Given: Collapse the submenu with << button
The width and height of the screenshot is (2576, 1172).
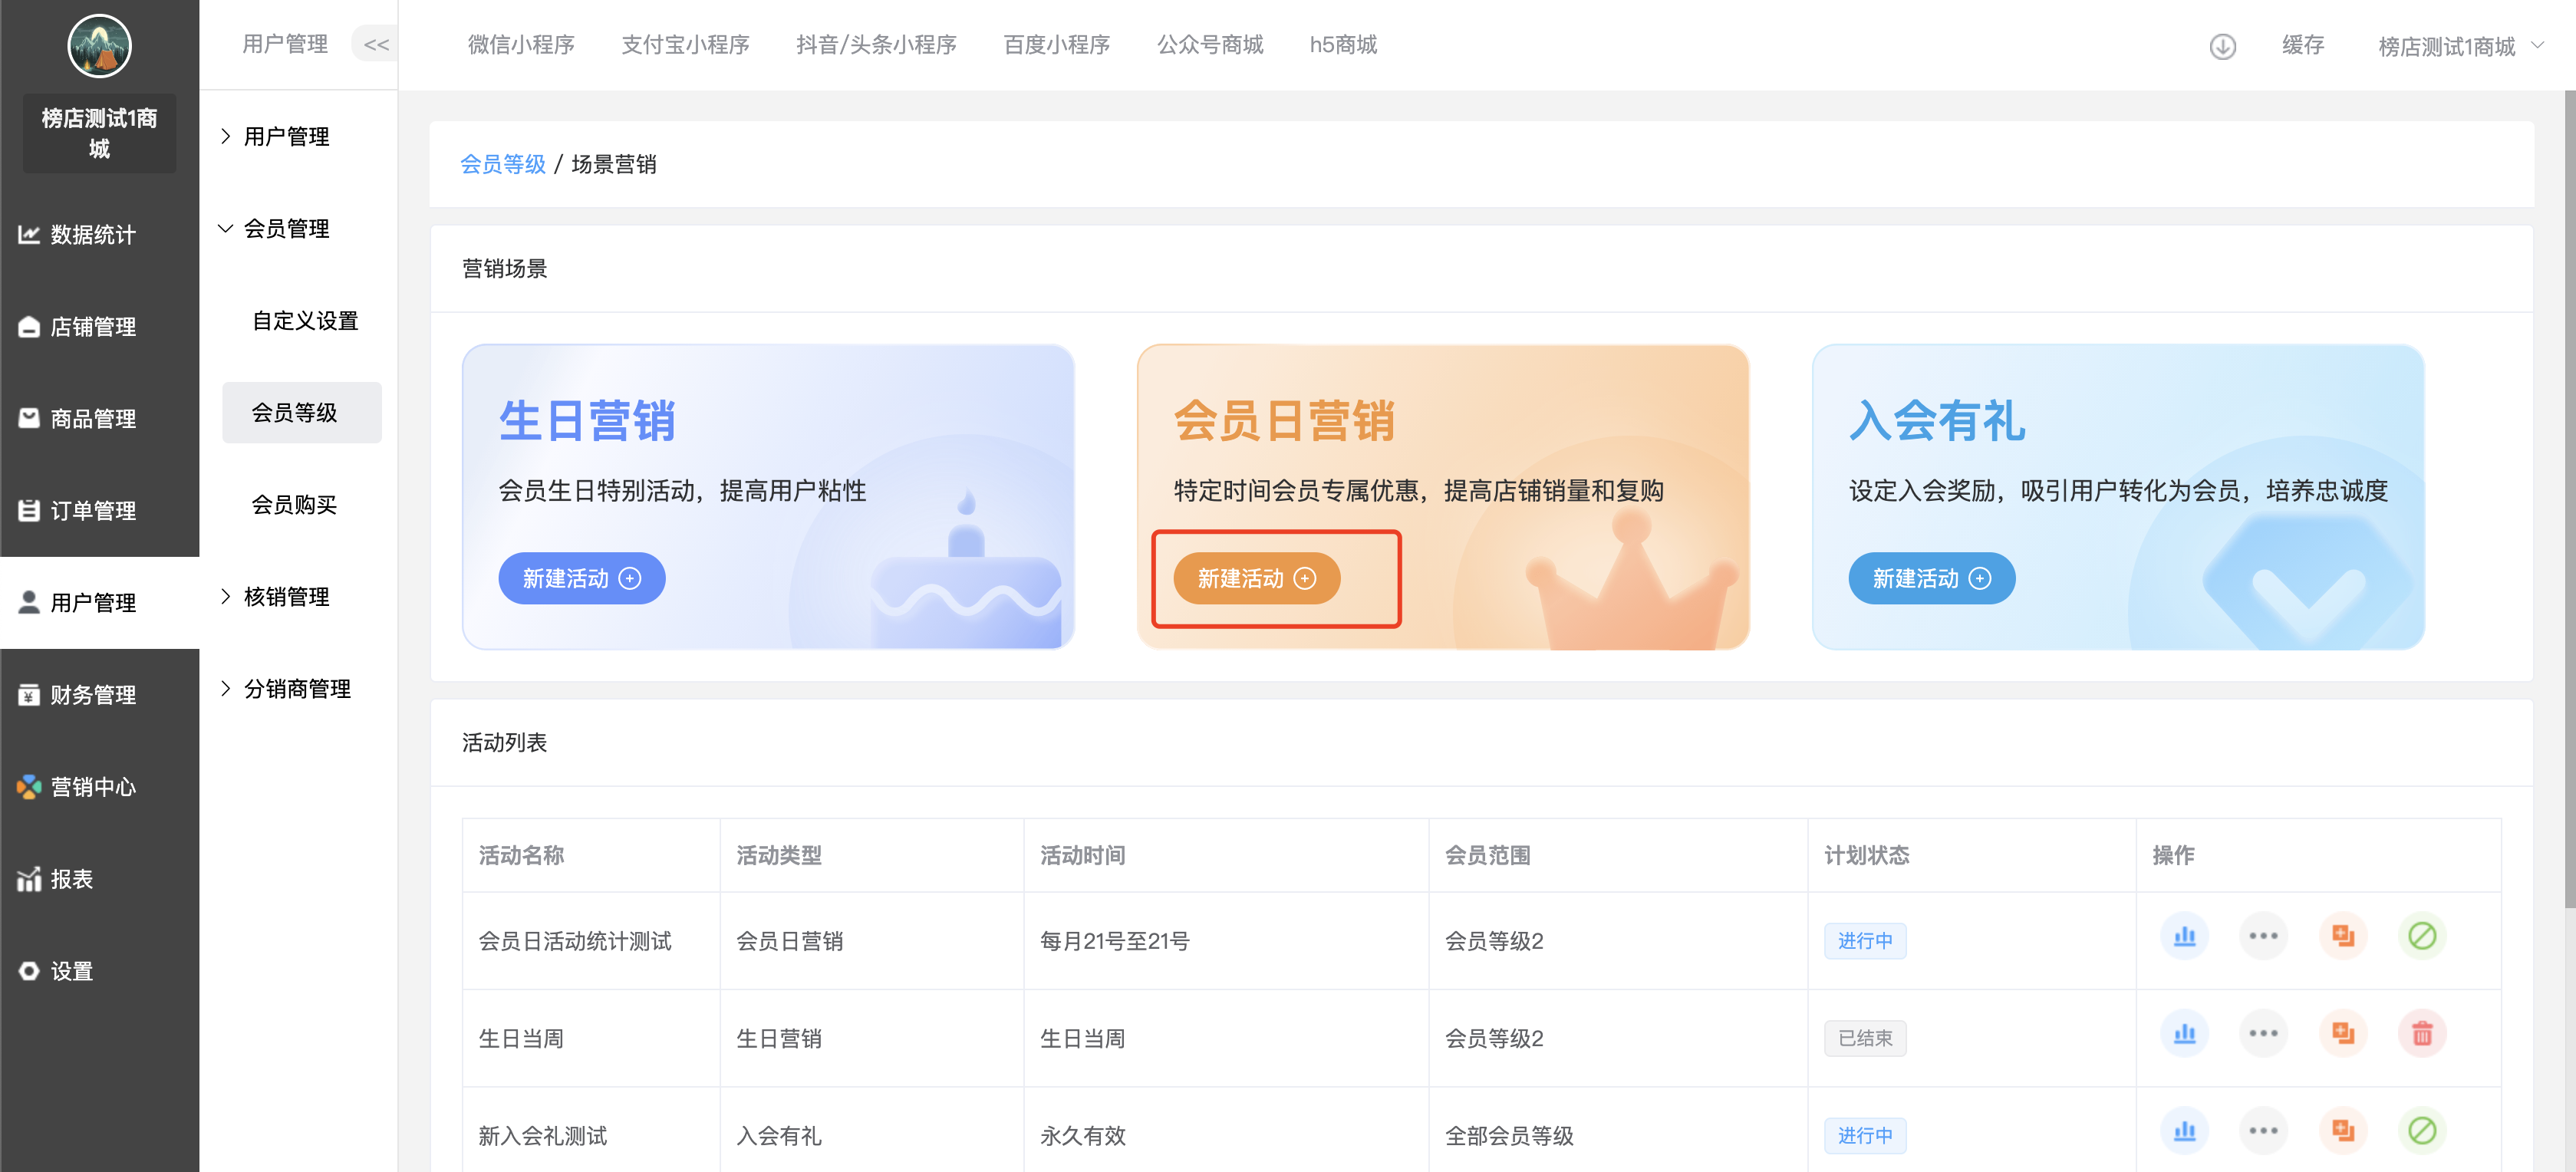Looking at the screenshot, I should pos(376,44).
